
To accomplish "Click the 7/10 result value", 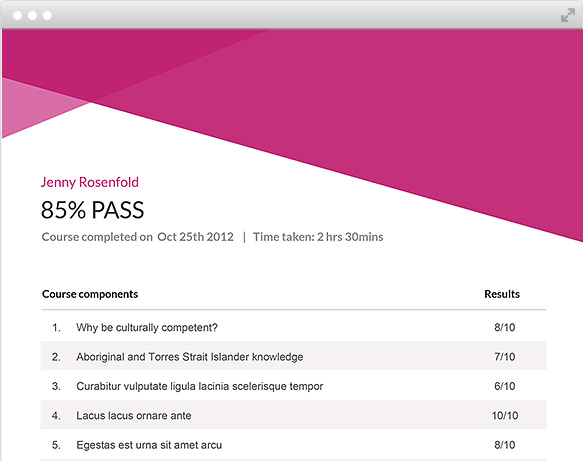I will [x=505, y=357].
